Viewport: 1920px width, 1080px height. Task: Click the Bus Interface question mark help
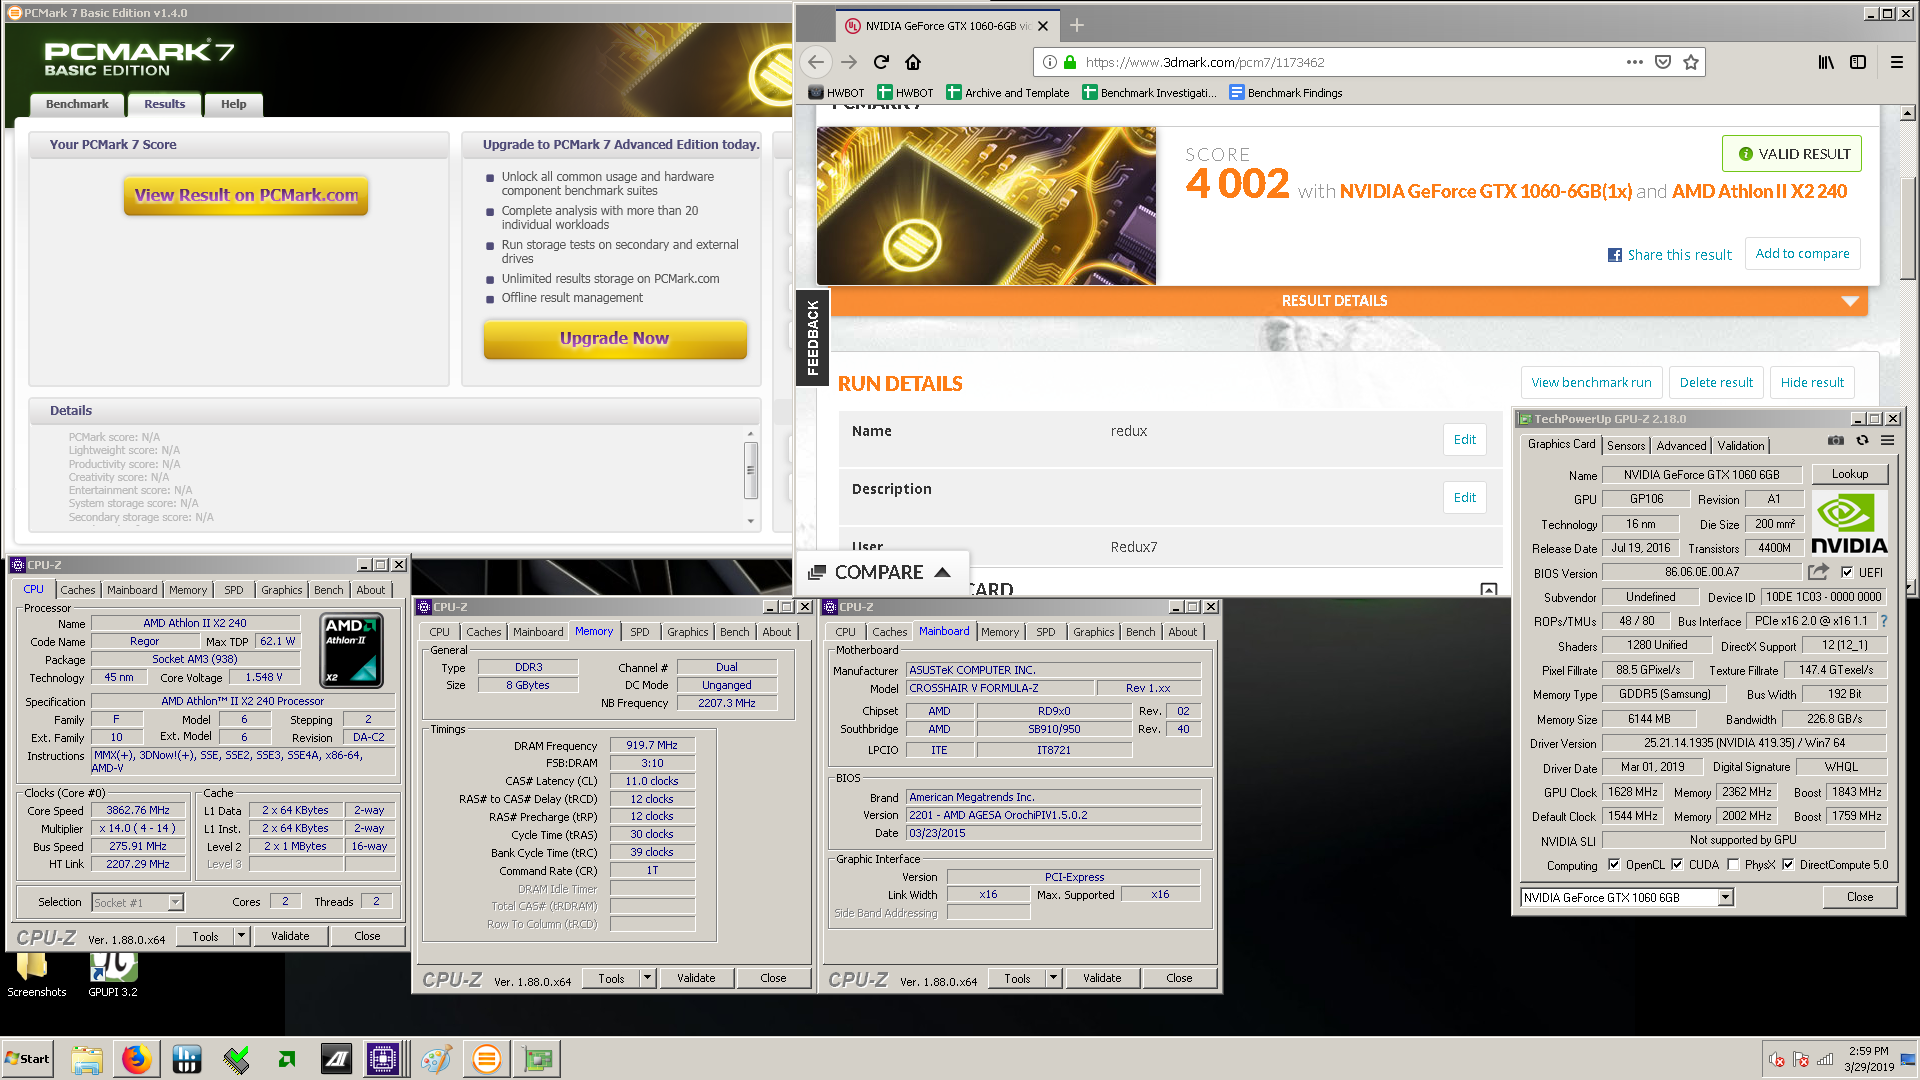pyautogui.click(x=1884, y=621)
